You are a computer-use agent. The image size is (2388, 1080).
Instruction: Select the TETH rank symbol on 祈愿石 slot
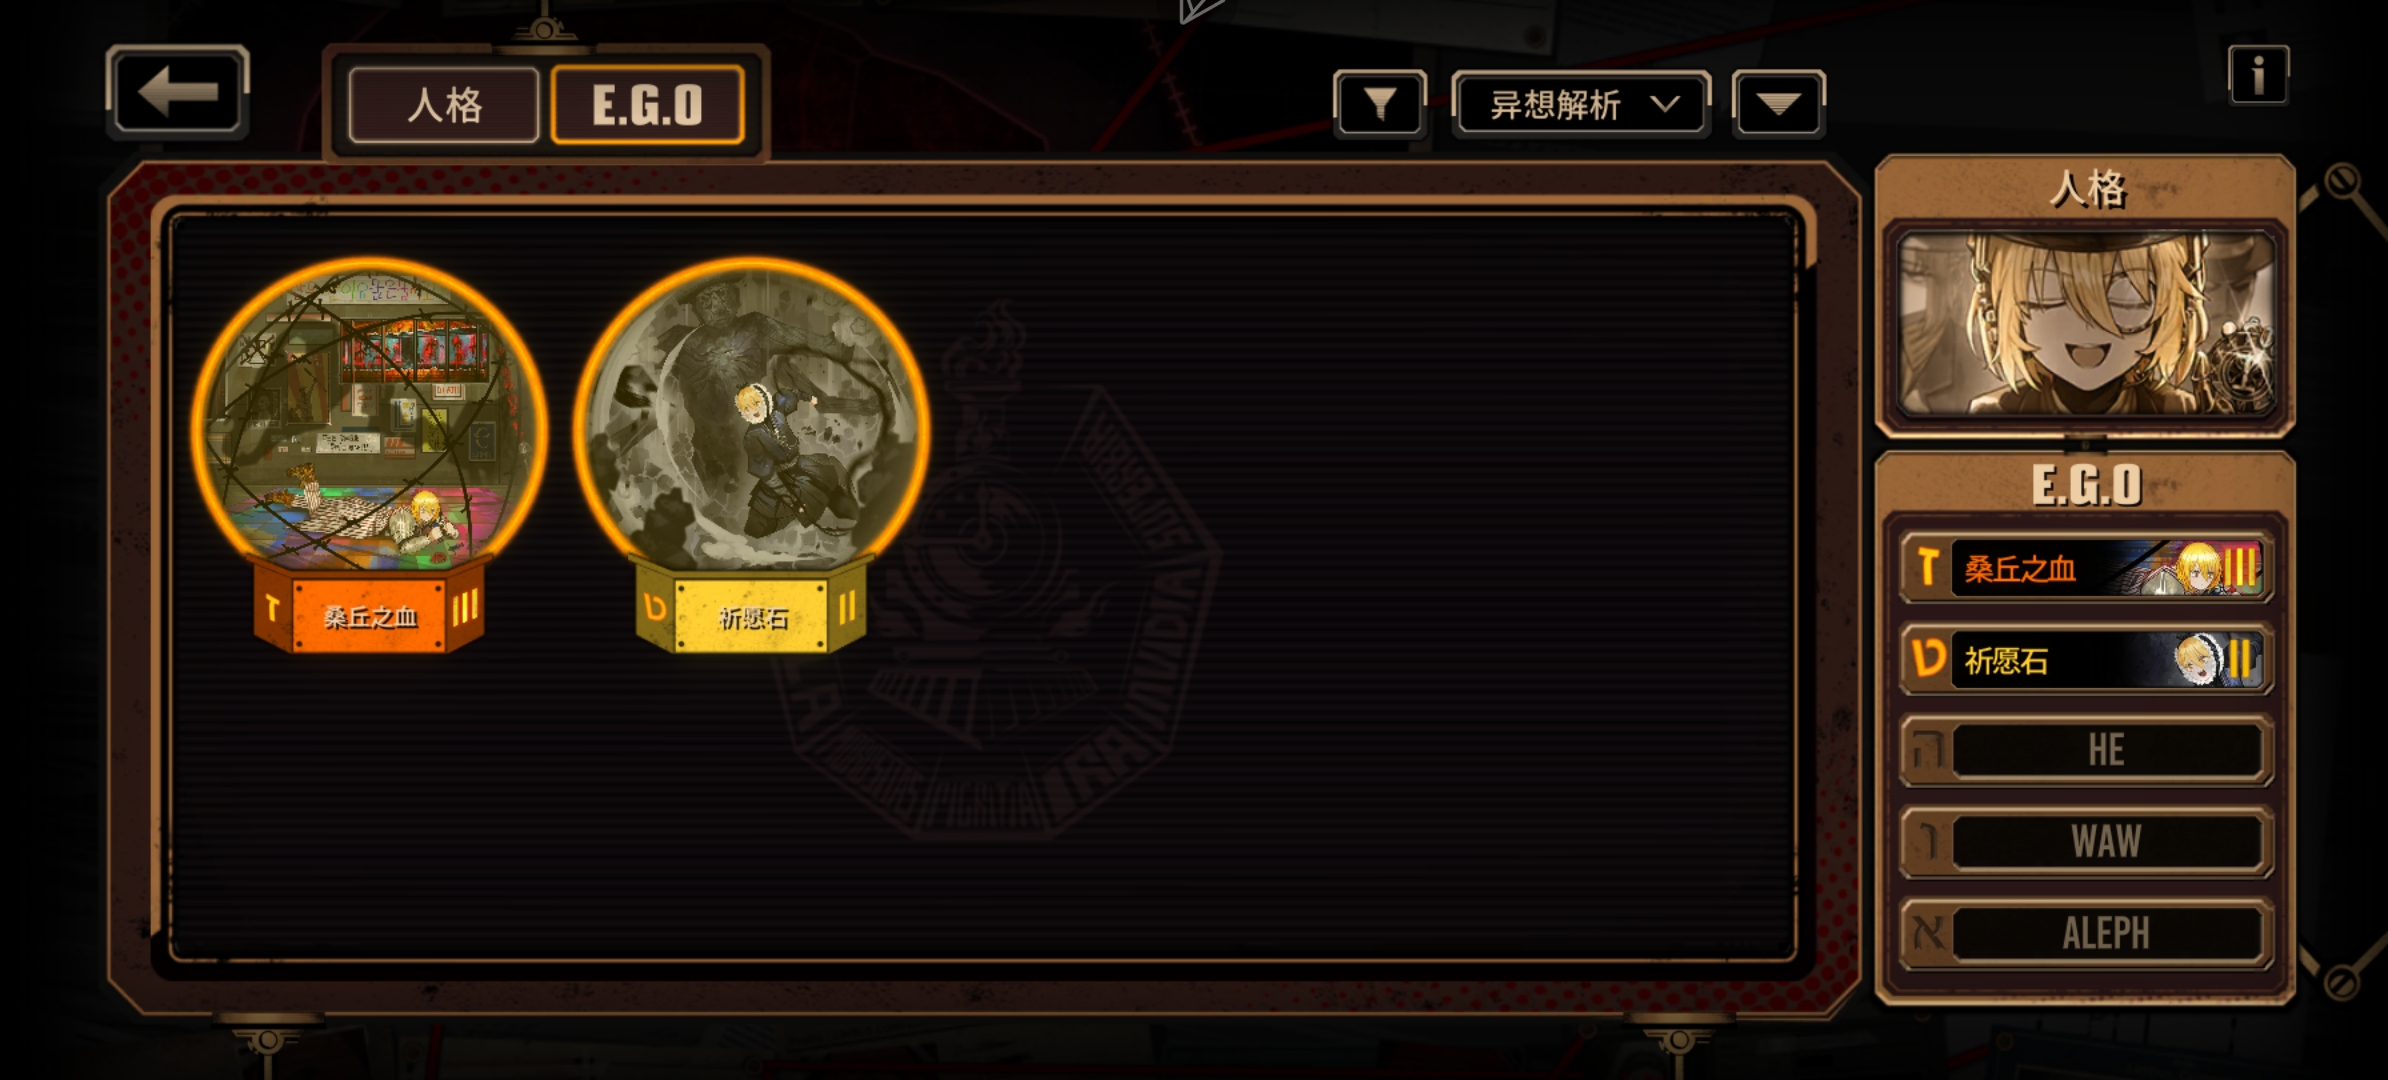[x=1927, y=659]
